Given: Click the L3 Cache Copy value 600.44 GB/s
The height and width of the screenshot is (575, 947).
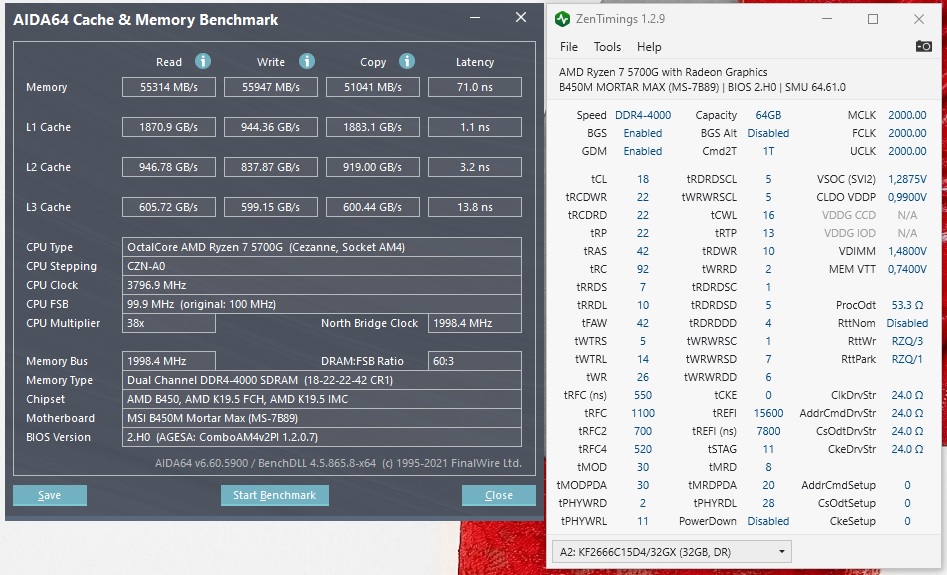Looking at the screenshot, I should pos(373,207).
